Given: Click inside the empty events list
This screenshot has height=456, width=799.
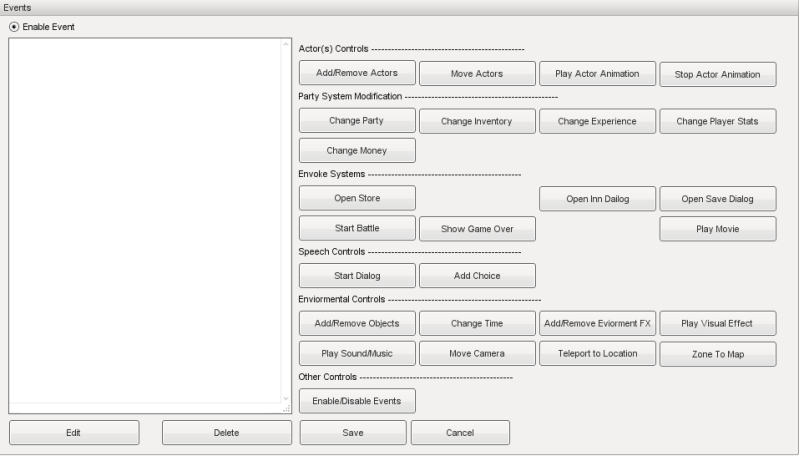Looking at the screenshot, I should (x=145, y=220).
